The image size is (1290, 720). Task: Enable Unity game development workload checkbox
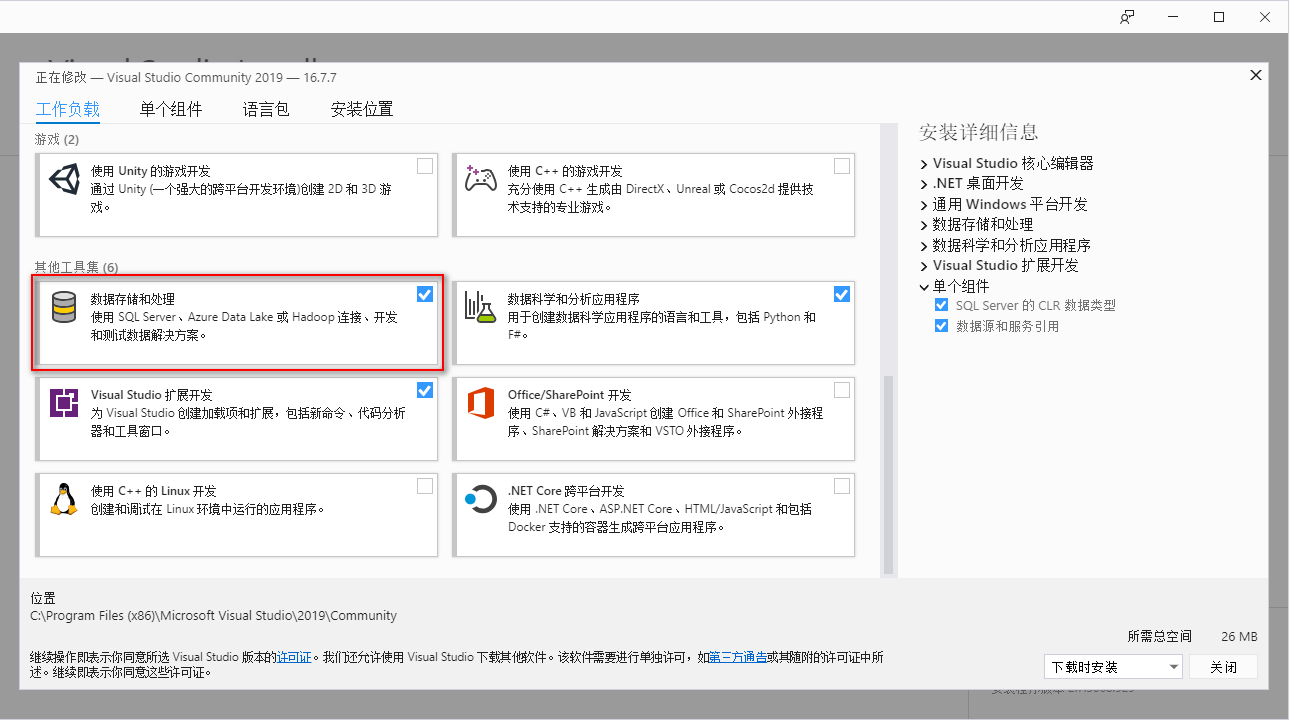pos(425,166)
